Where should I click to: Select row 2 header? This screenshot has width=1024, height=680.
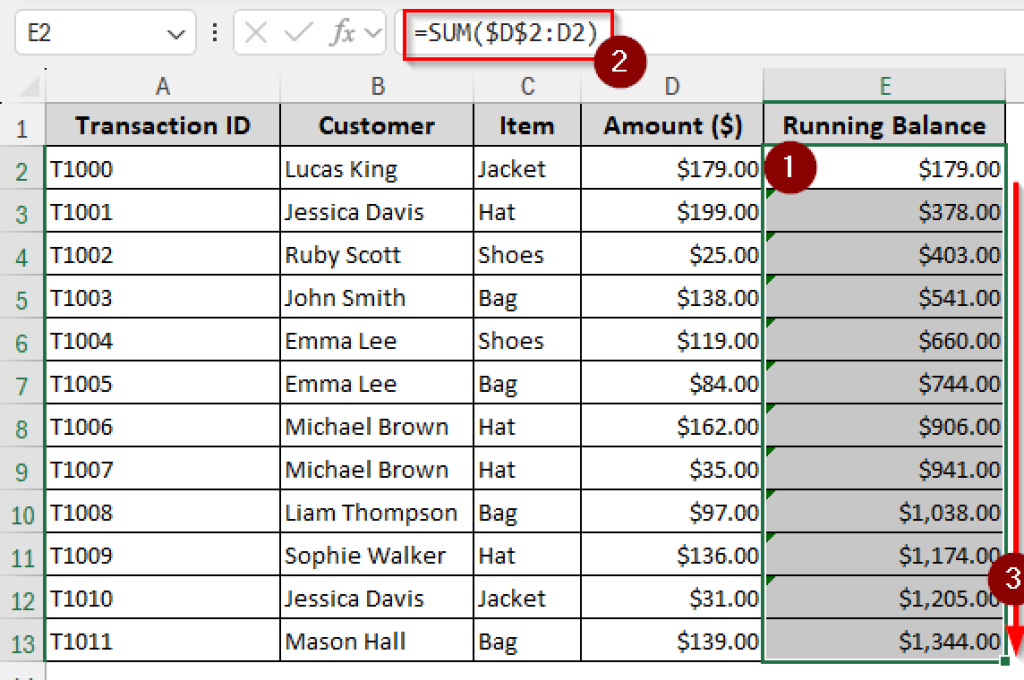22,168
